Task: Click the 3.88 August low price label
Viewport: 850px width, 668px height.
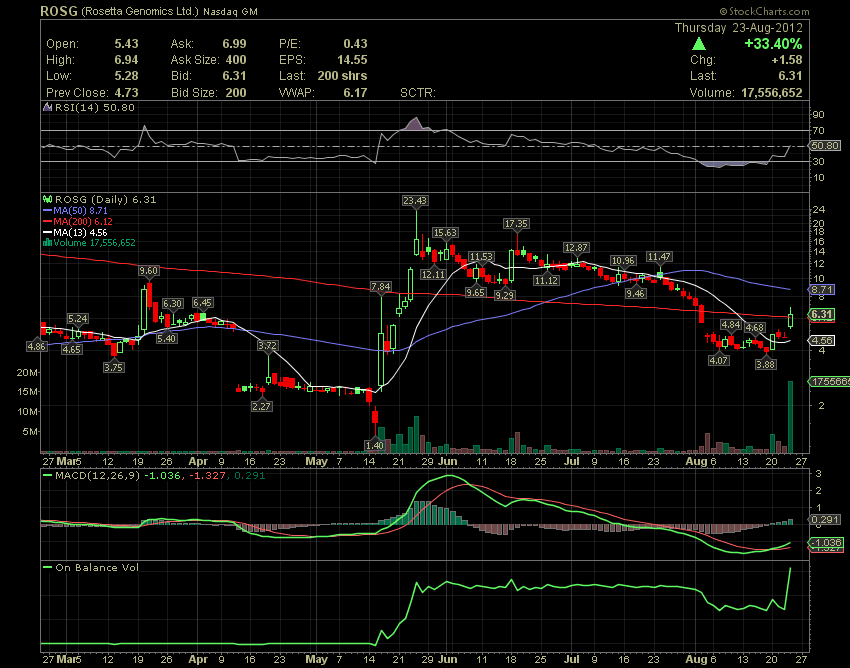Action: click(x=765, y=364)
